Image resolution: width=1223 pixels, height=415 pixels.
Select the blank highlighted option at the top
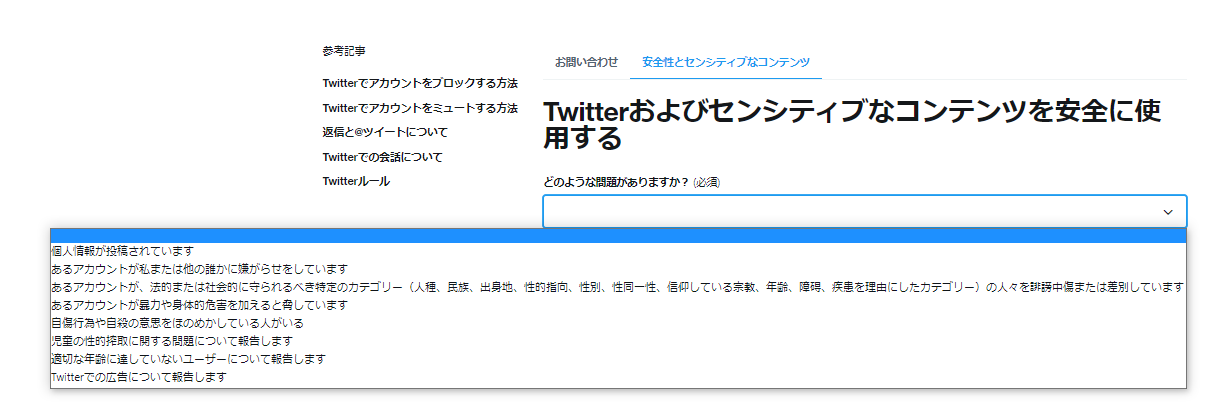(x=618, y=236)
